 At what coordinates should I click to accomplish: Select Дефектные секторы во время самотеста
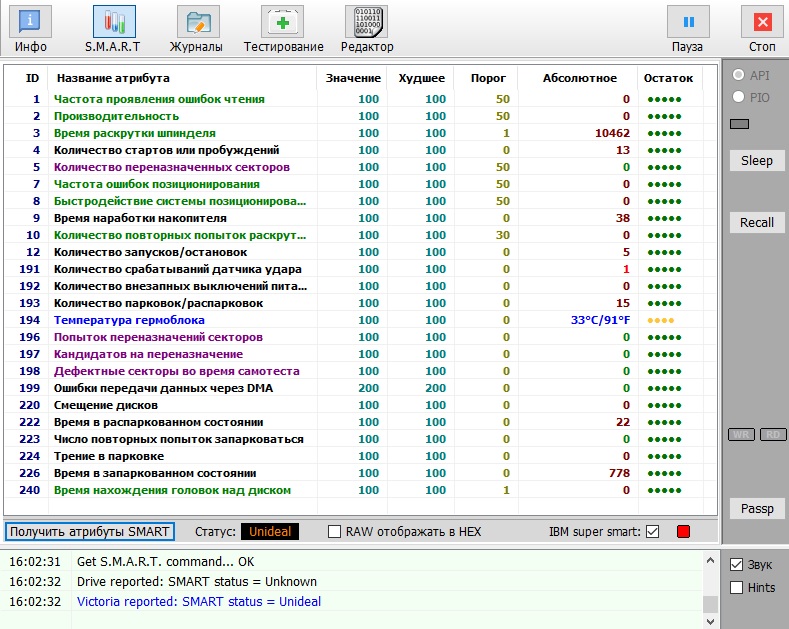[x=360, y=371]
